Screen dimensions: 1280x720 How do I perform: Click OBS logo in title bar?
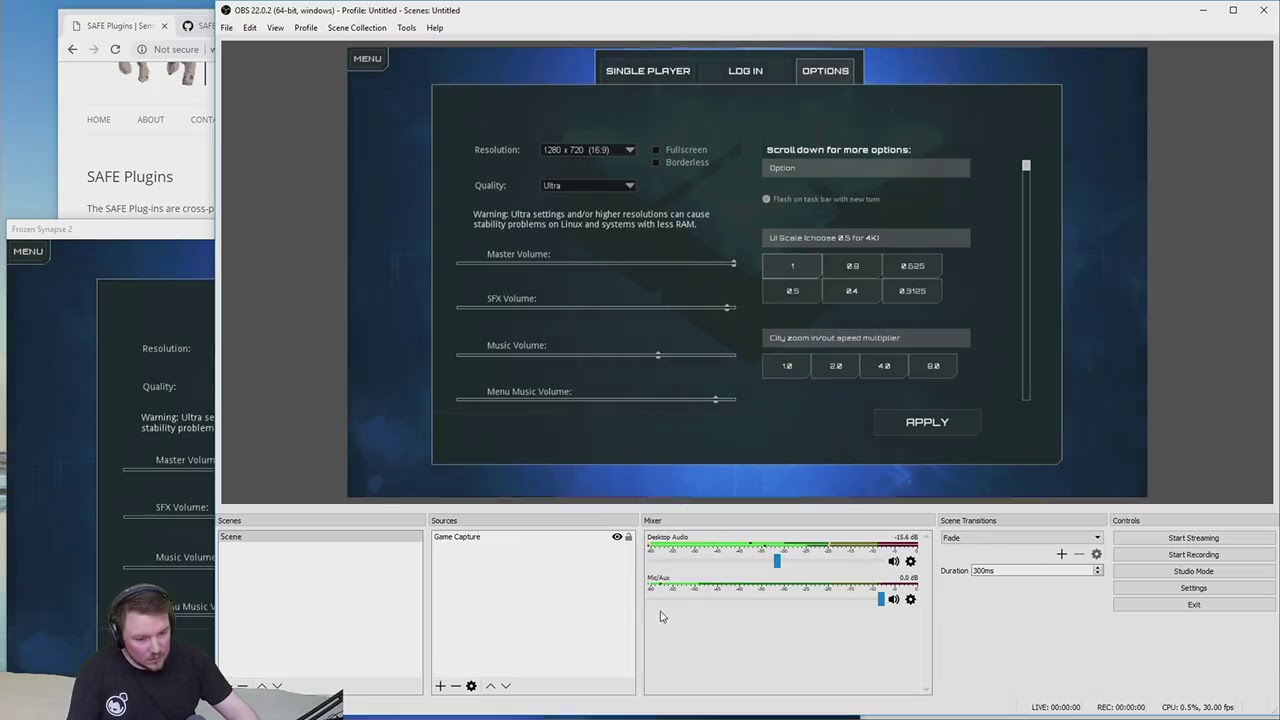pyautogui.click(x=226, y=10)
